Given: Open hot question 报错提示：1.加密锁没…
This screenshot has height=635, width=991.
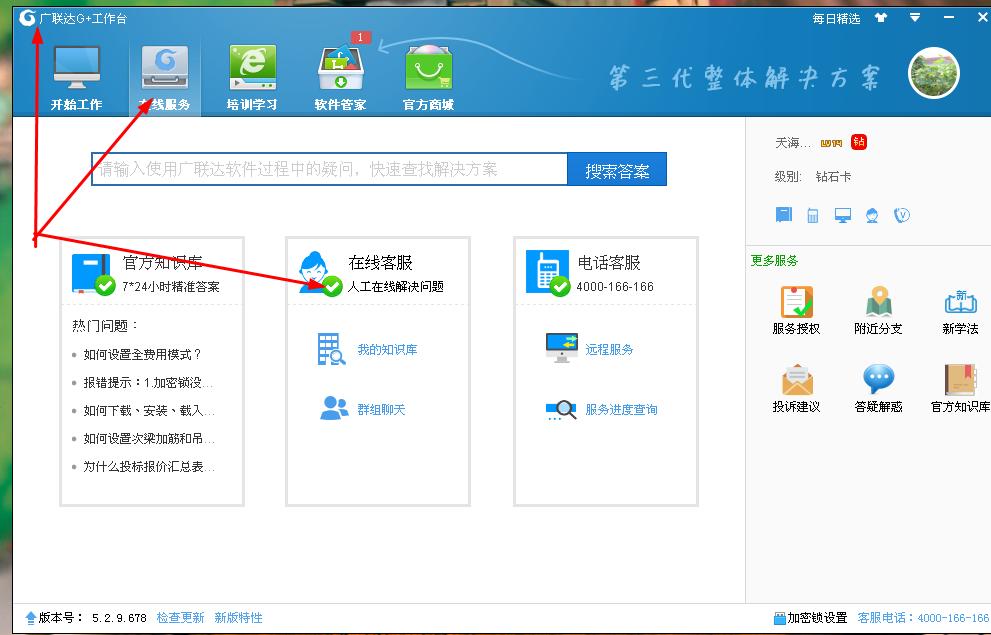Looking at the screenshot, I should coord(149,382).
